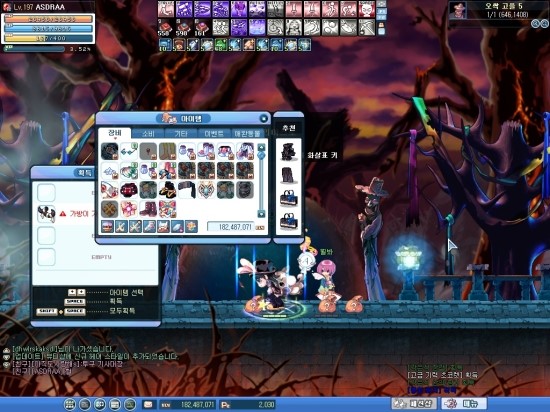Image resolution: width=550 pixels, height=412 pixels.
Task: Click the purple potion quickslot showing 161
Action: (201, 27)
